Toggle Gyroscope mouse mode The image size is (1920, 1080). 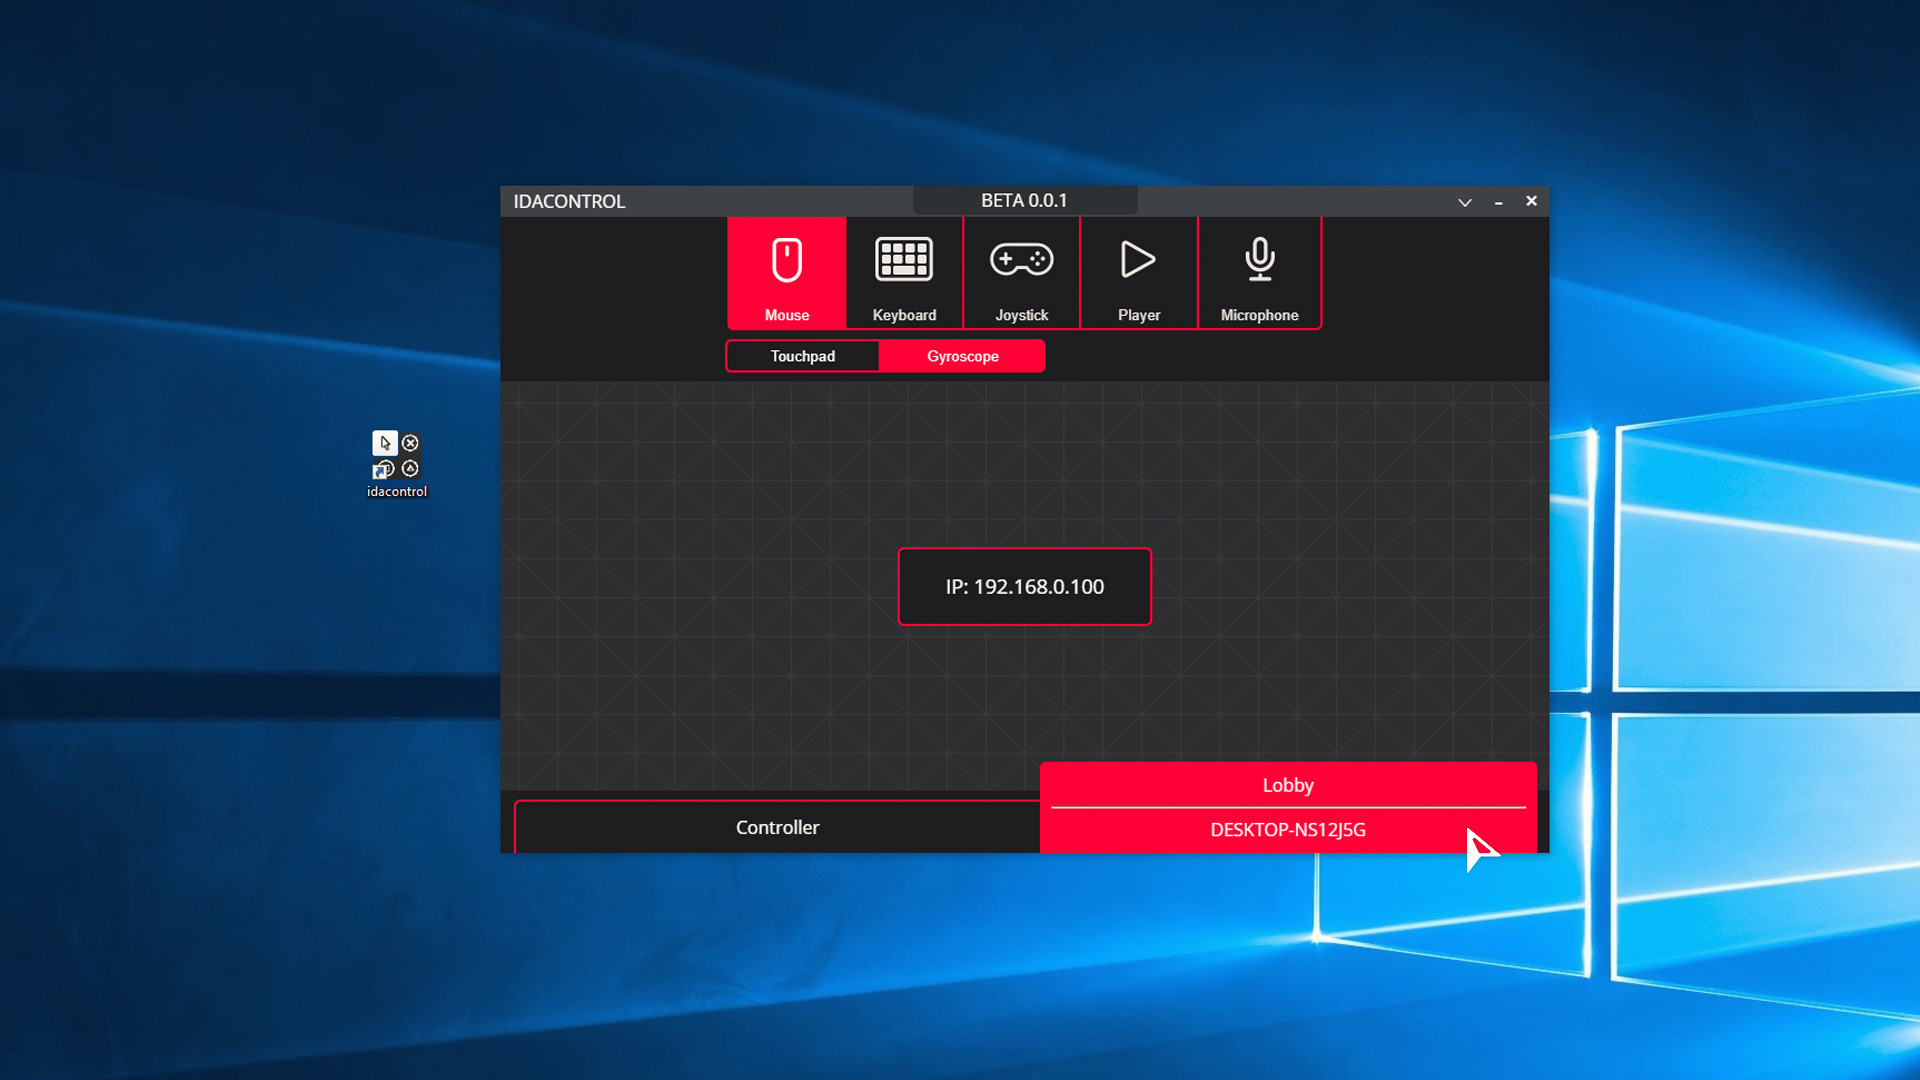click(x=962, y=356)
